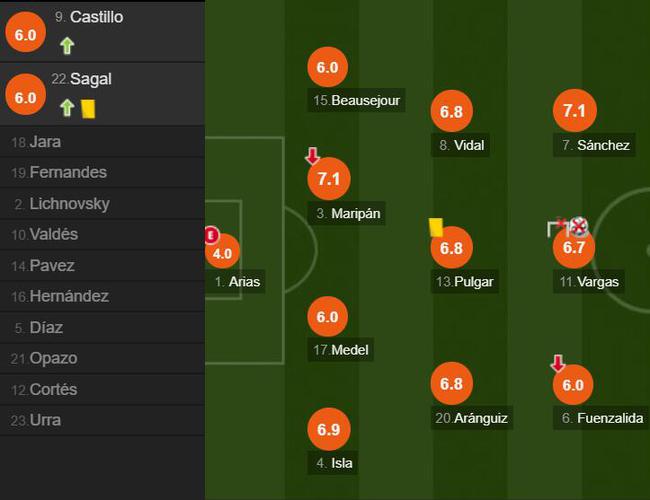Select Jara in the substitutes list
Image resolution: width=650 pixels, height=500 pixels.
coord(102,142)
